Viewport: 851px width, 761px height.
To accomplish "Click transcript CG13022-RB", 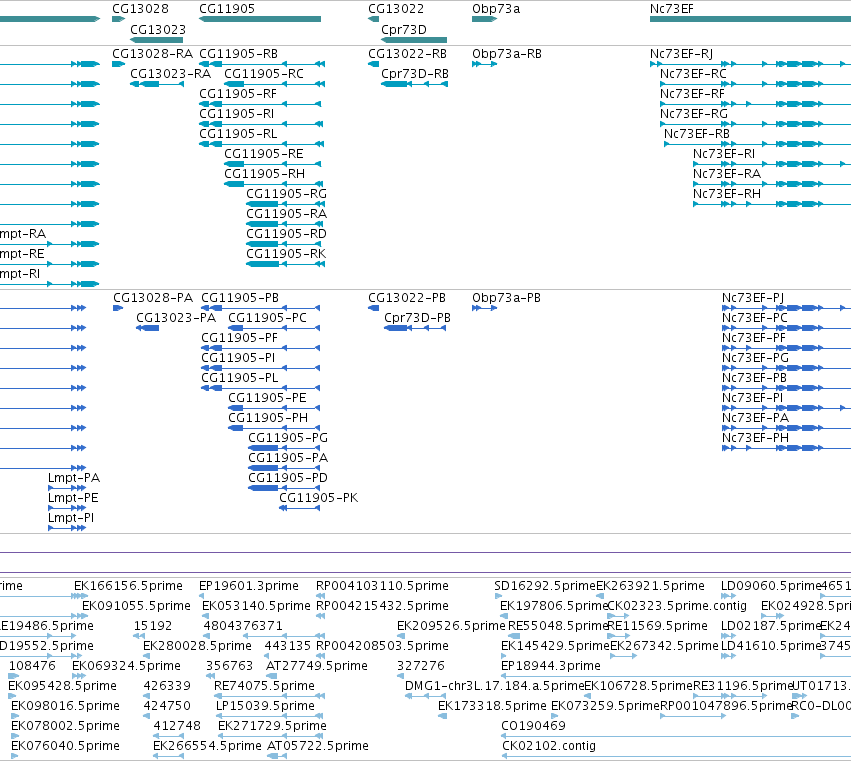I will [408, 54].
